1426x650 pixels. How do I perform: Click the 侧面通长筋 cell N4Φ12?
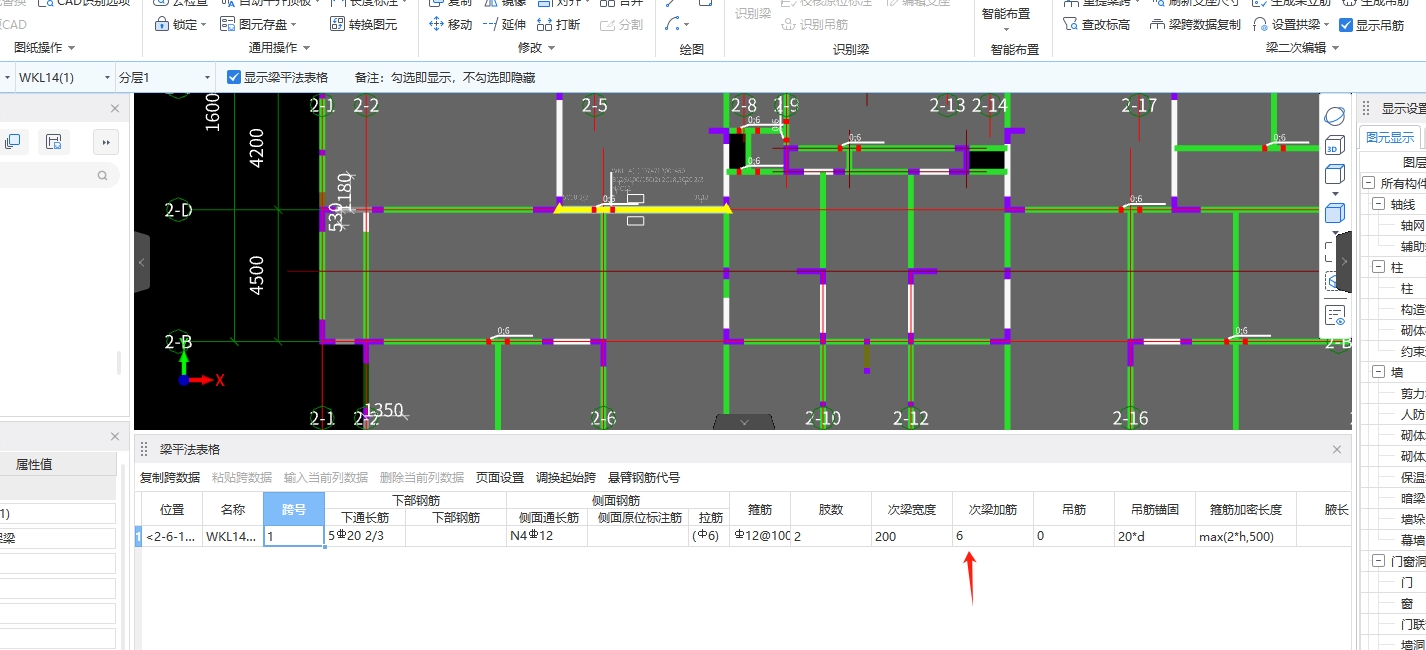click(547, 536)
